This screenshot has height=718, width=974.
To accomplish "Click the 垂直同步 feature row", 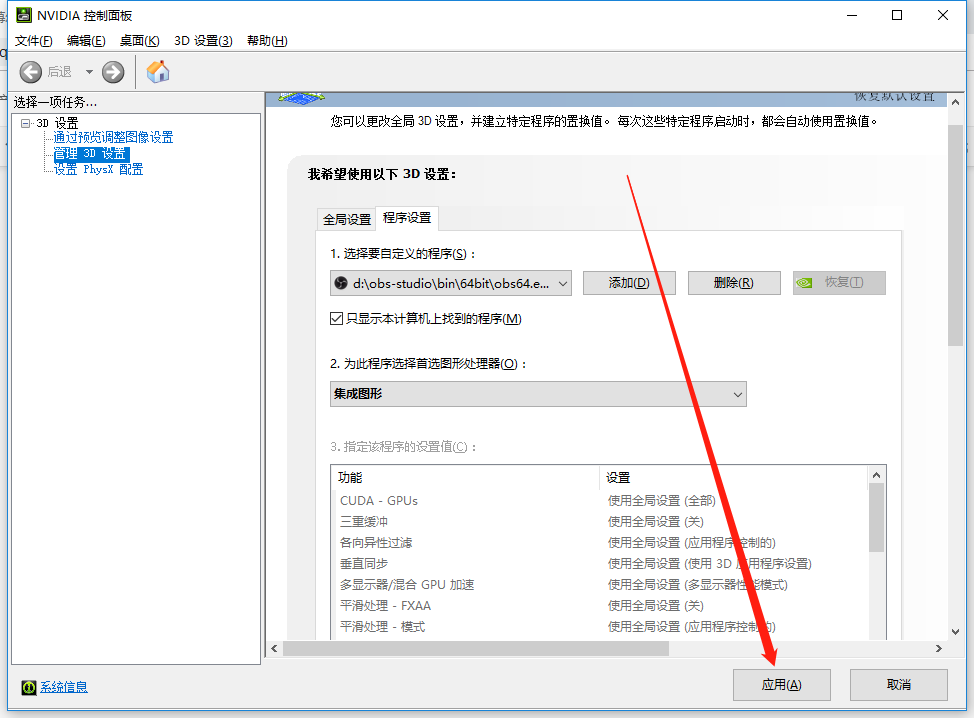I will [599, 564].
